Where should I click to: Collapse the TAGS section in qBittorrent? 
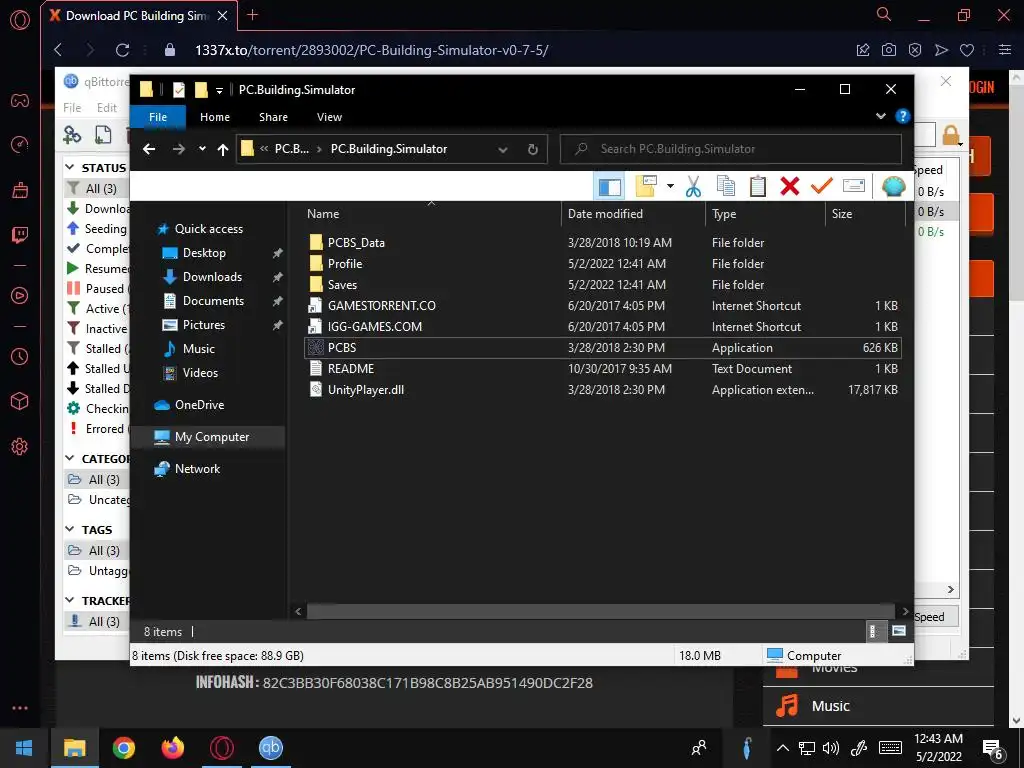[70, 530]
